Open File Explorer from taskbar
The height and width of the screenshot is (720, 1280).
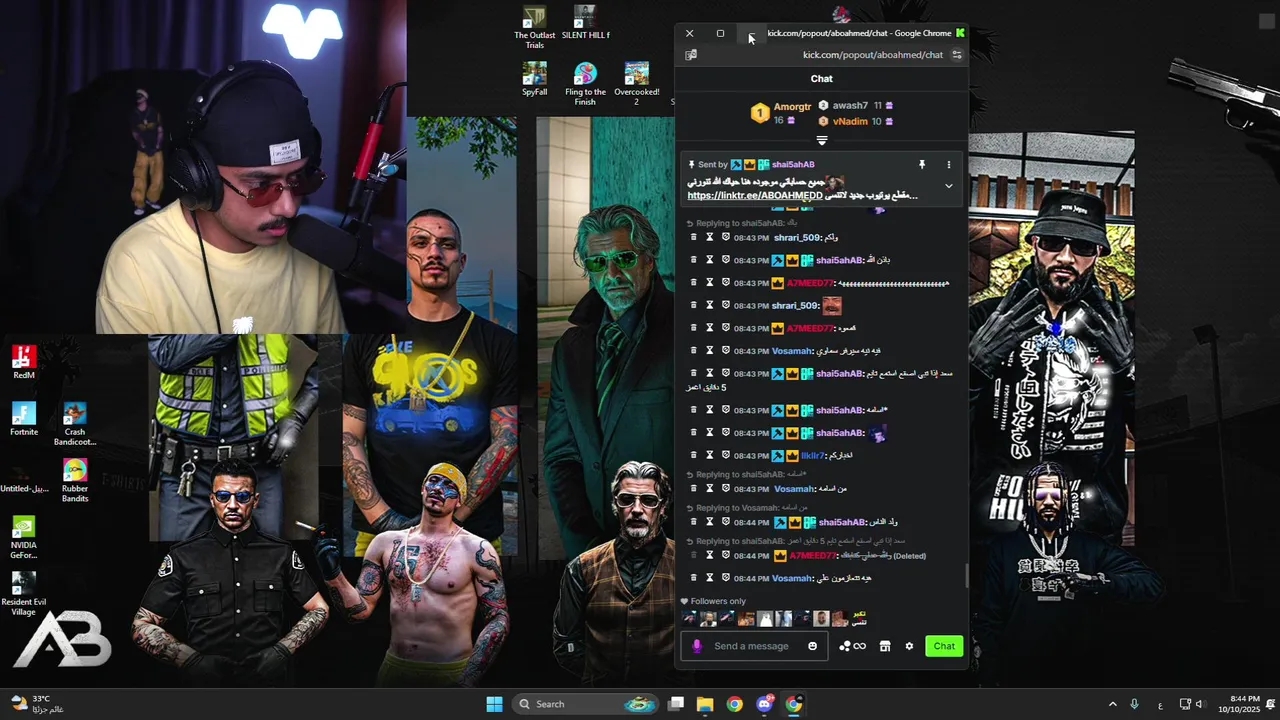705,704
